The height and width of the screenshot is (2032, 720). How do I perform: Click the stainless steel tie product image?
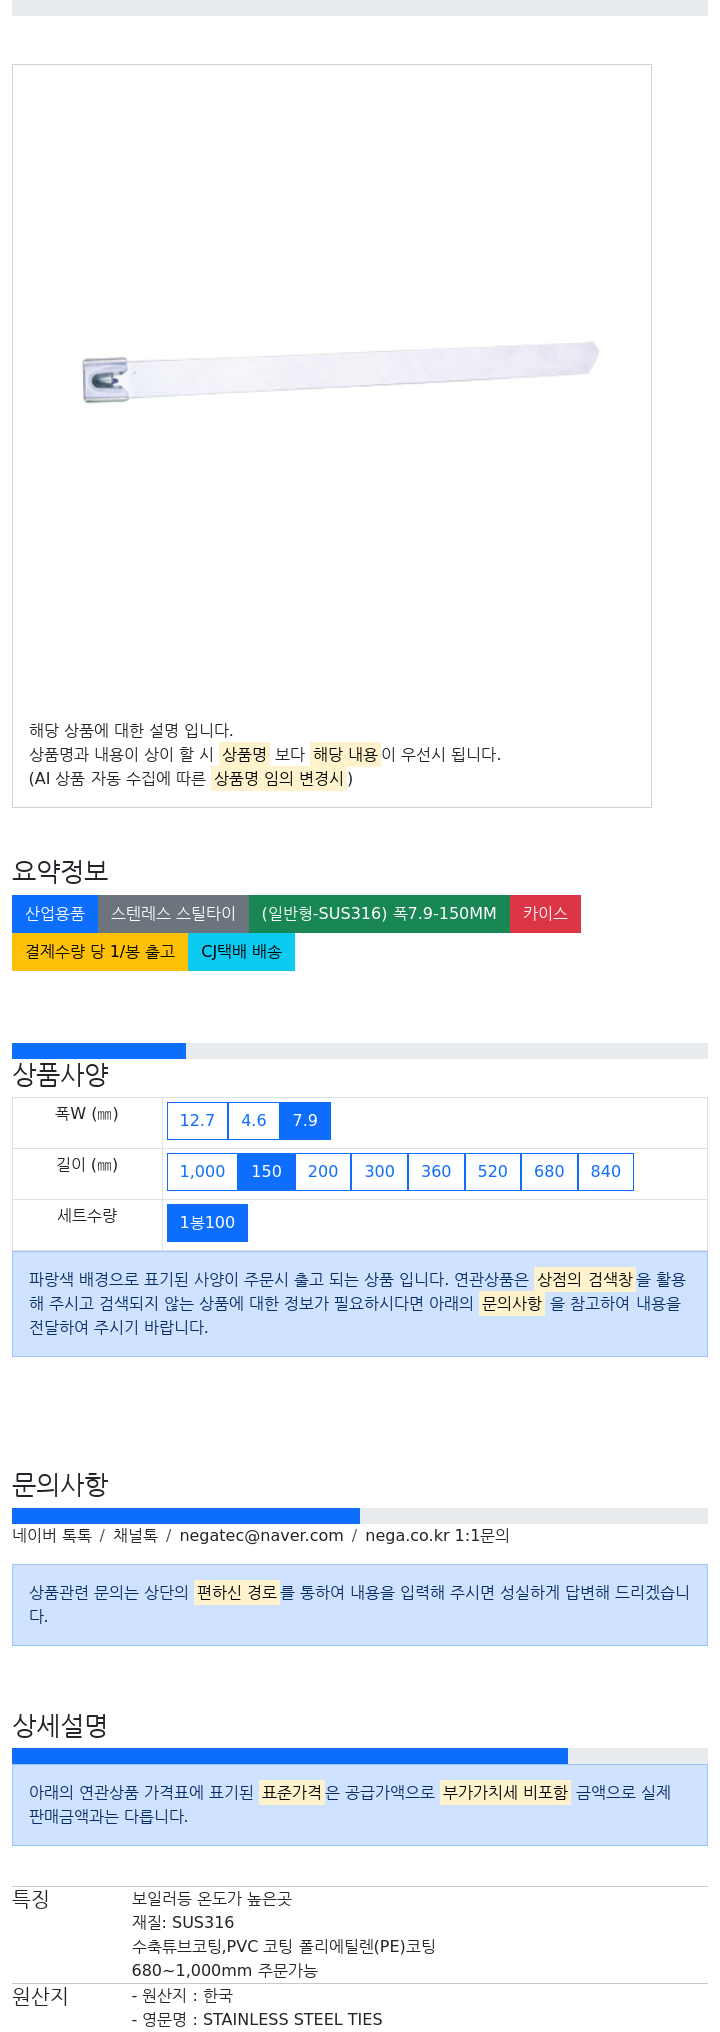341,372
